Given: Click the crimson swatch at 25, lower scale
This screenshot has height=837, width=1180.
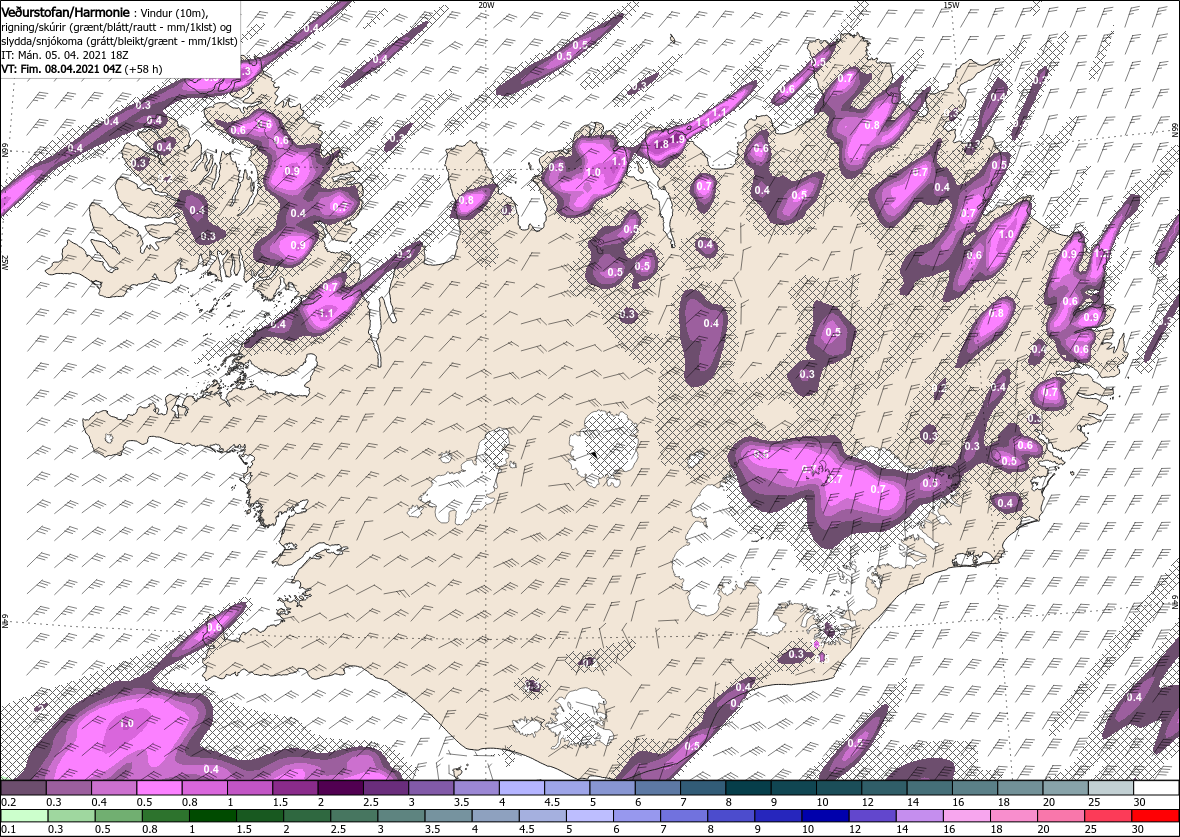Looking at the screenshot, I should point(1111,816).
